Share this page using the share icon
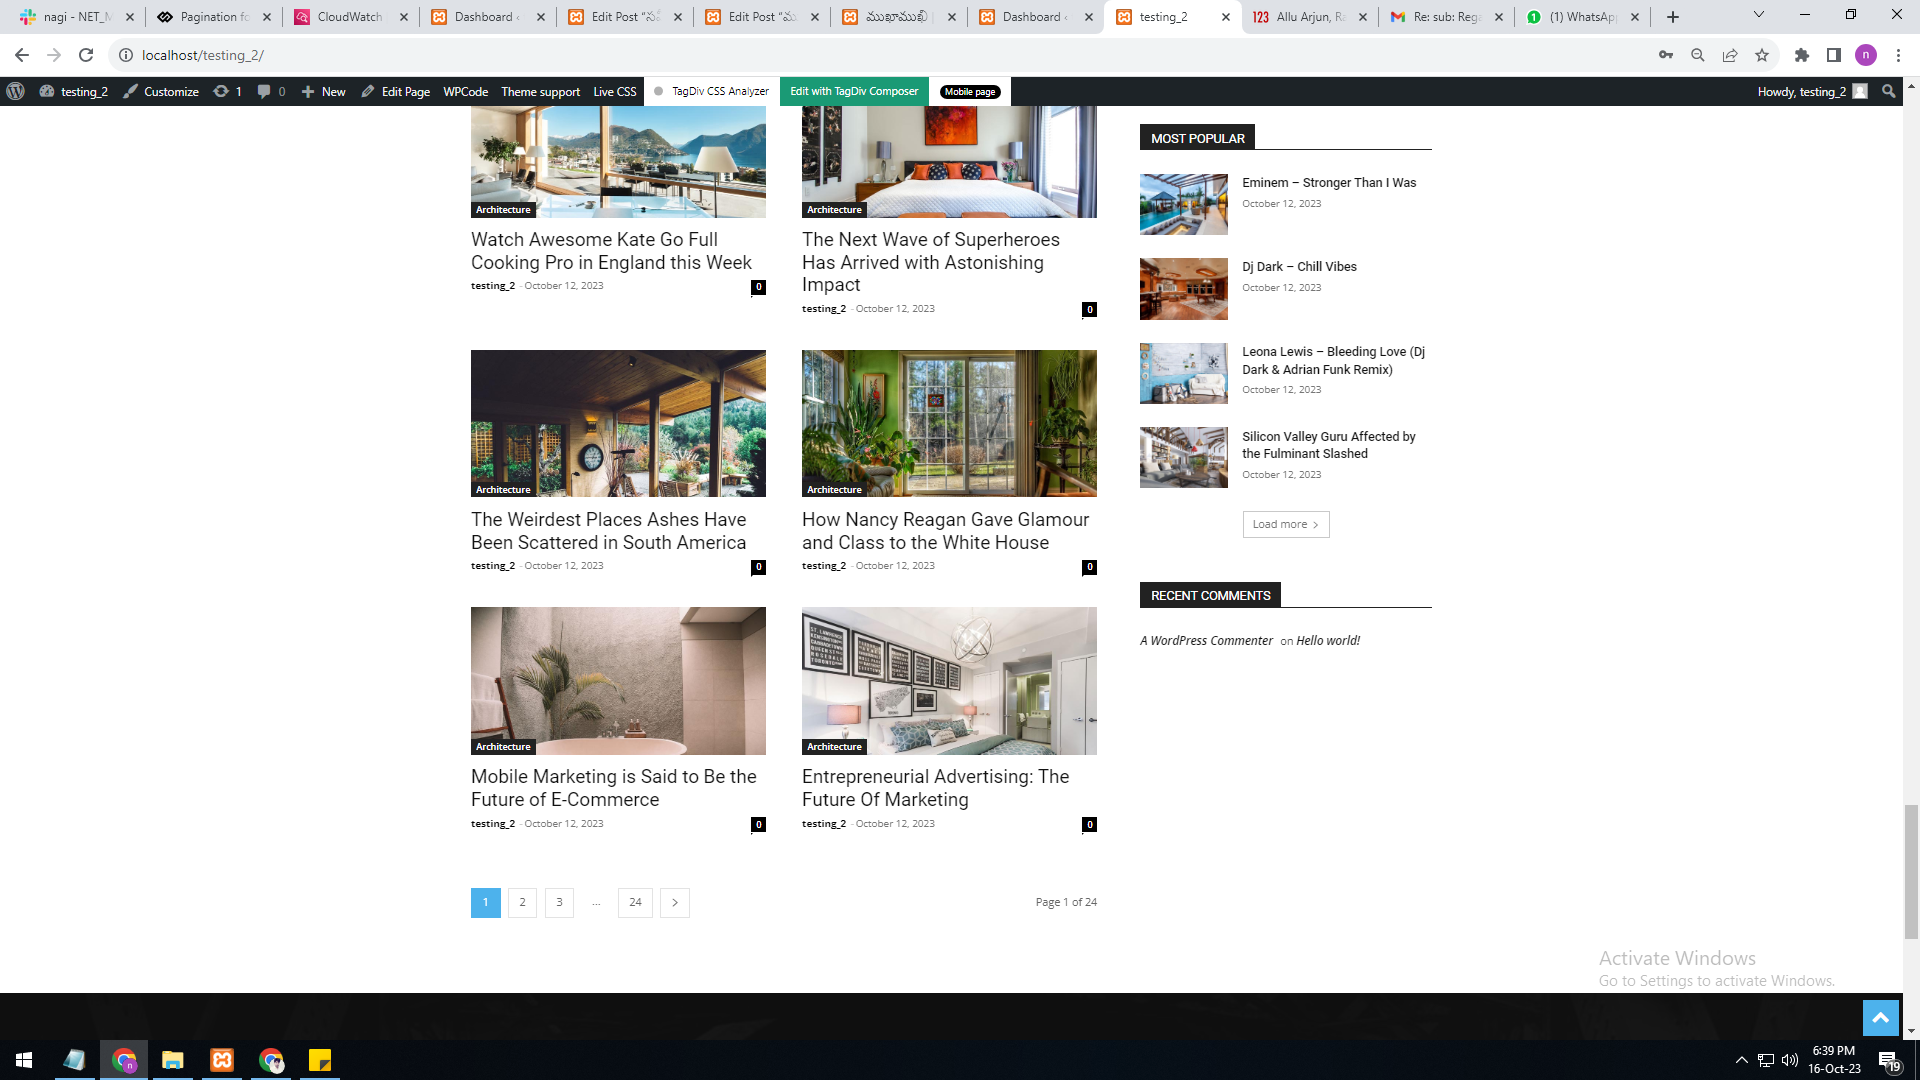The height and width of the screenshot is (1080, 1920). pos(1730,55)
